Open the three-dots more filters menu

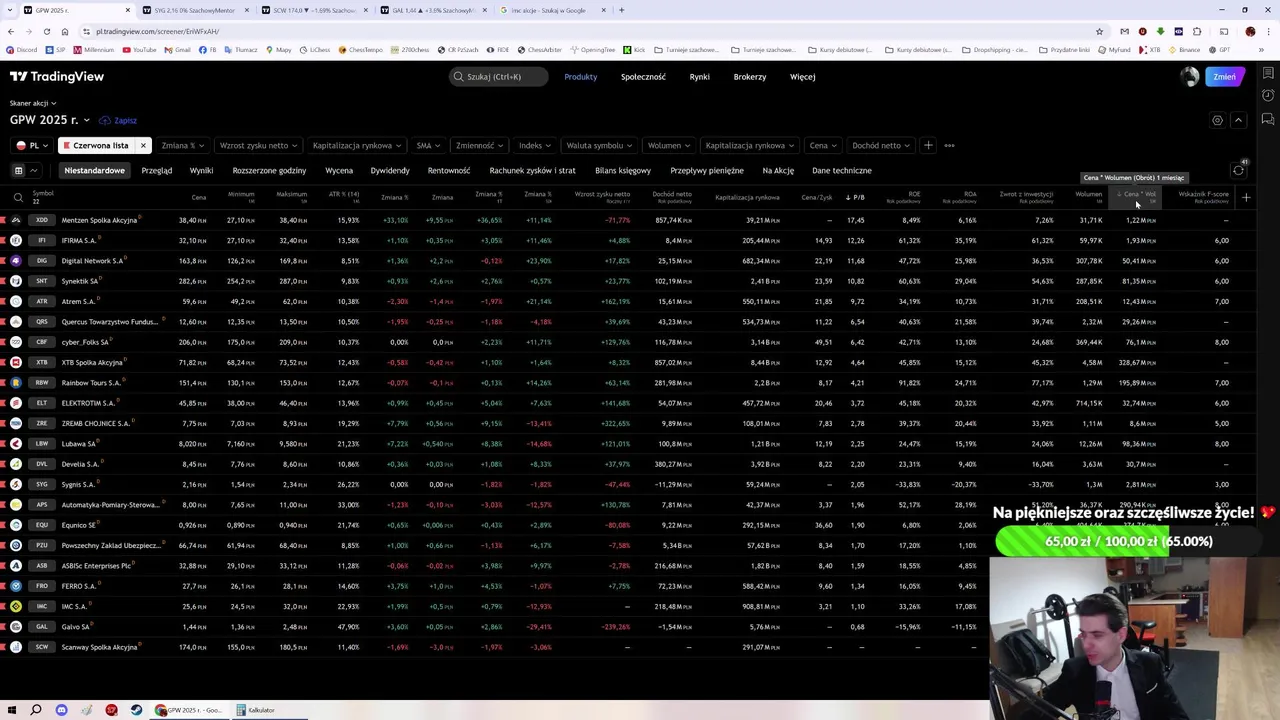coord(949,145)
